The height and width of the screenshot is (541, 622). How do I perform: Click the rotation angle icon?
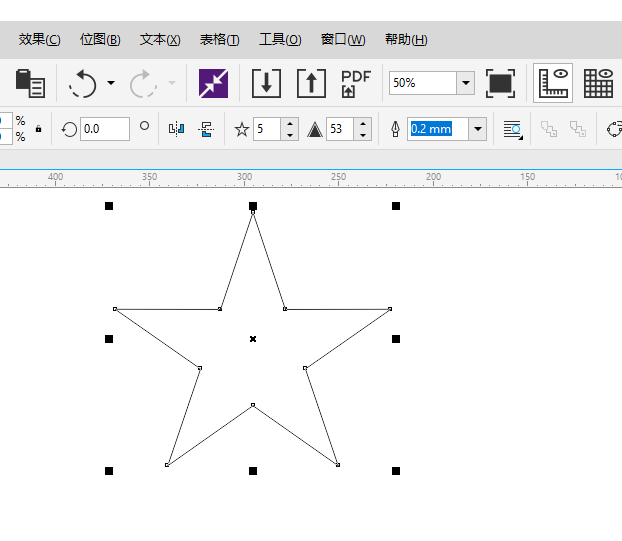69,129
